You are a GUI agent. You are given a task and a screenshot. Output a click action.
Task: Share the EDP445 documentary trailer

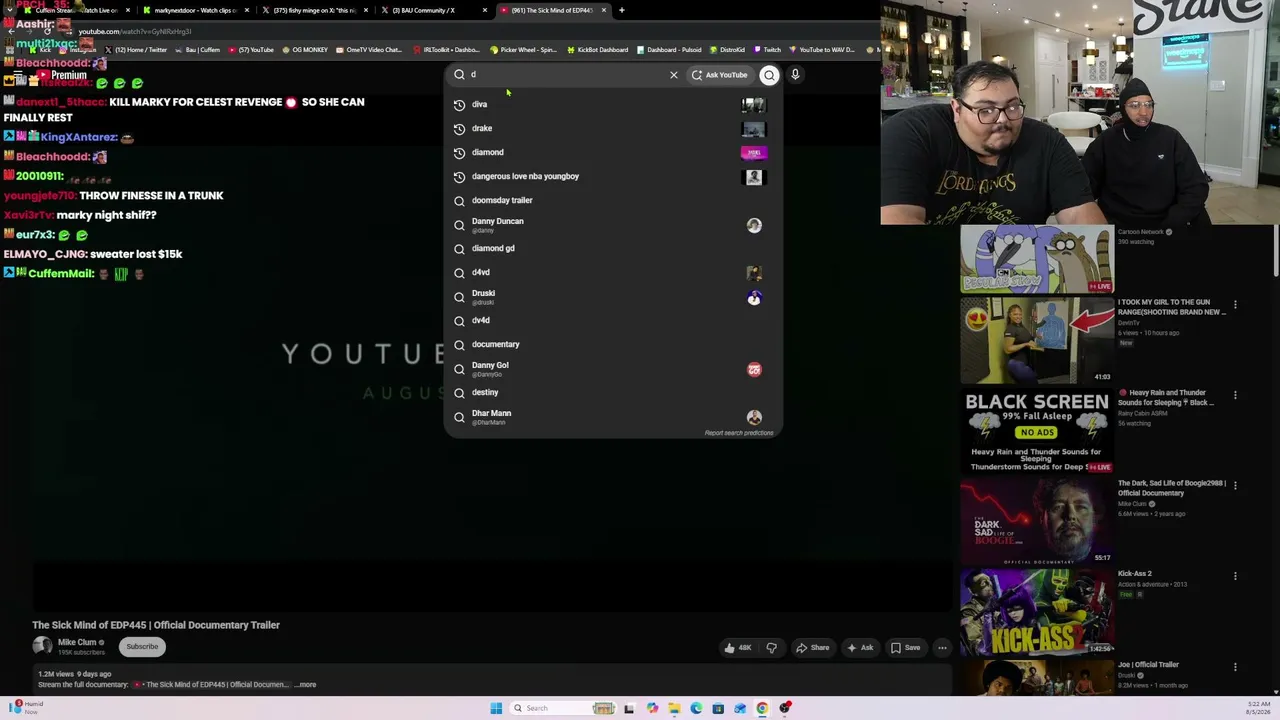coord(812,648)
